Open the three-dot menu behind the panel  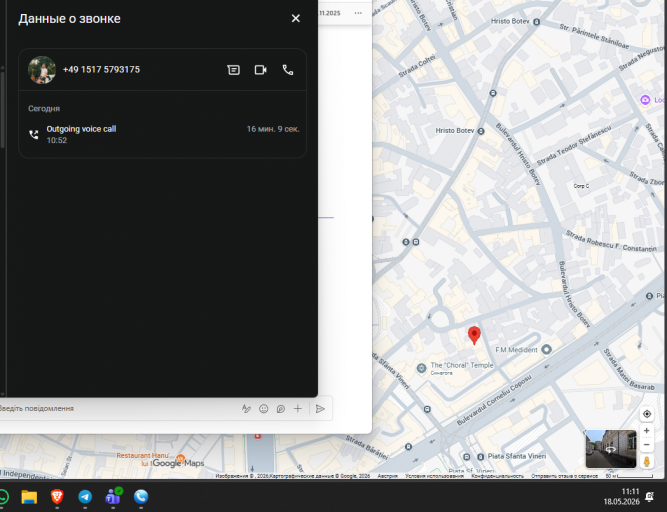tap(358, 13)
